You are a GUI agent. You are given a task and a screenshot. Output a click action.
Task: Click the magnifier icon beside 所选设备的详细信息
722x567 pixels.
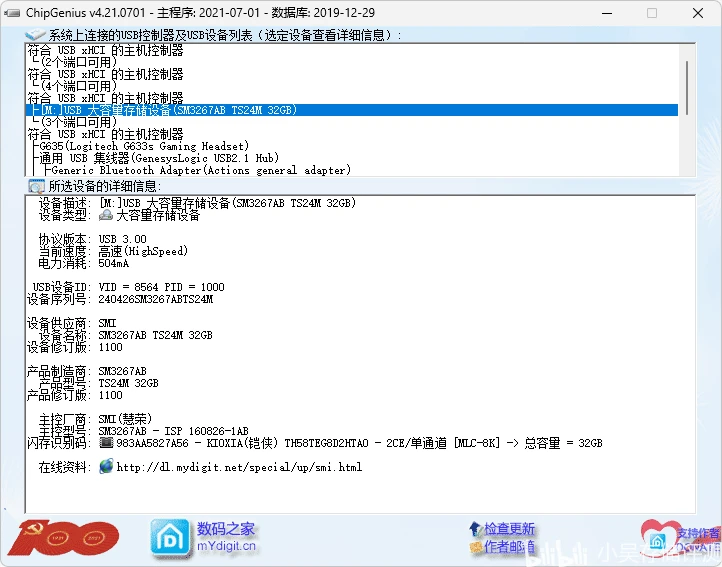coord(36,186)
